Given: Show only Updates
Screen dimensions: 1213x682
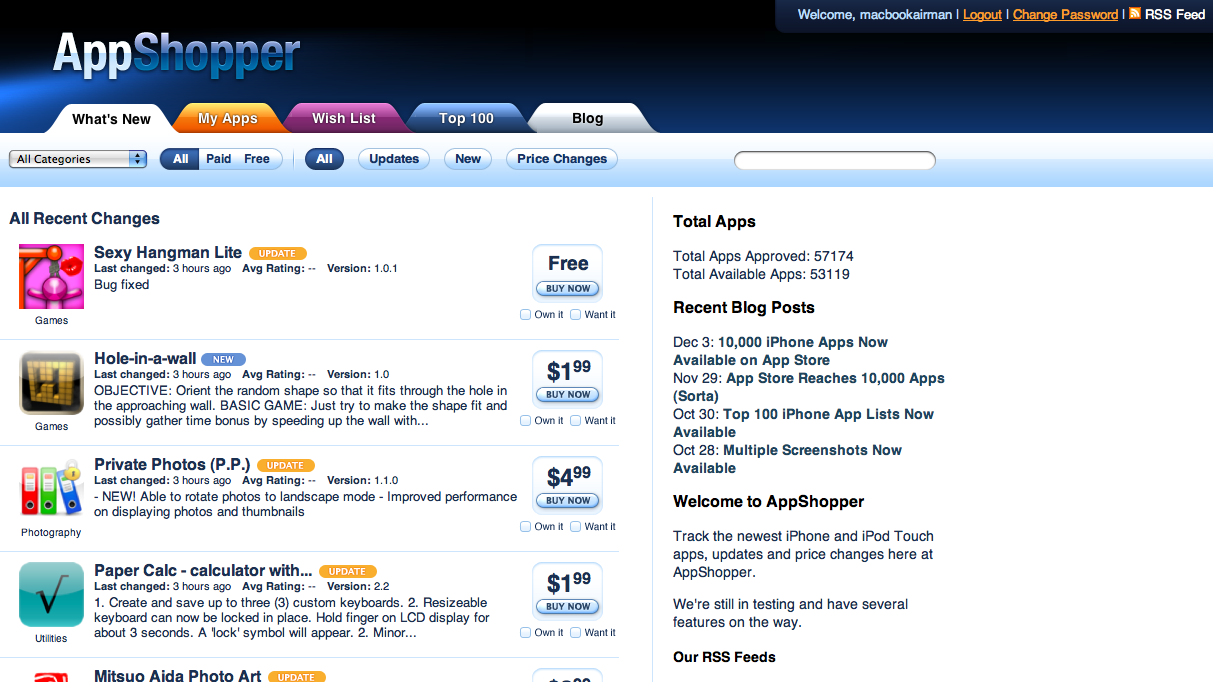Looking at the screenshot, I should [394, 159].
